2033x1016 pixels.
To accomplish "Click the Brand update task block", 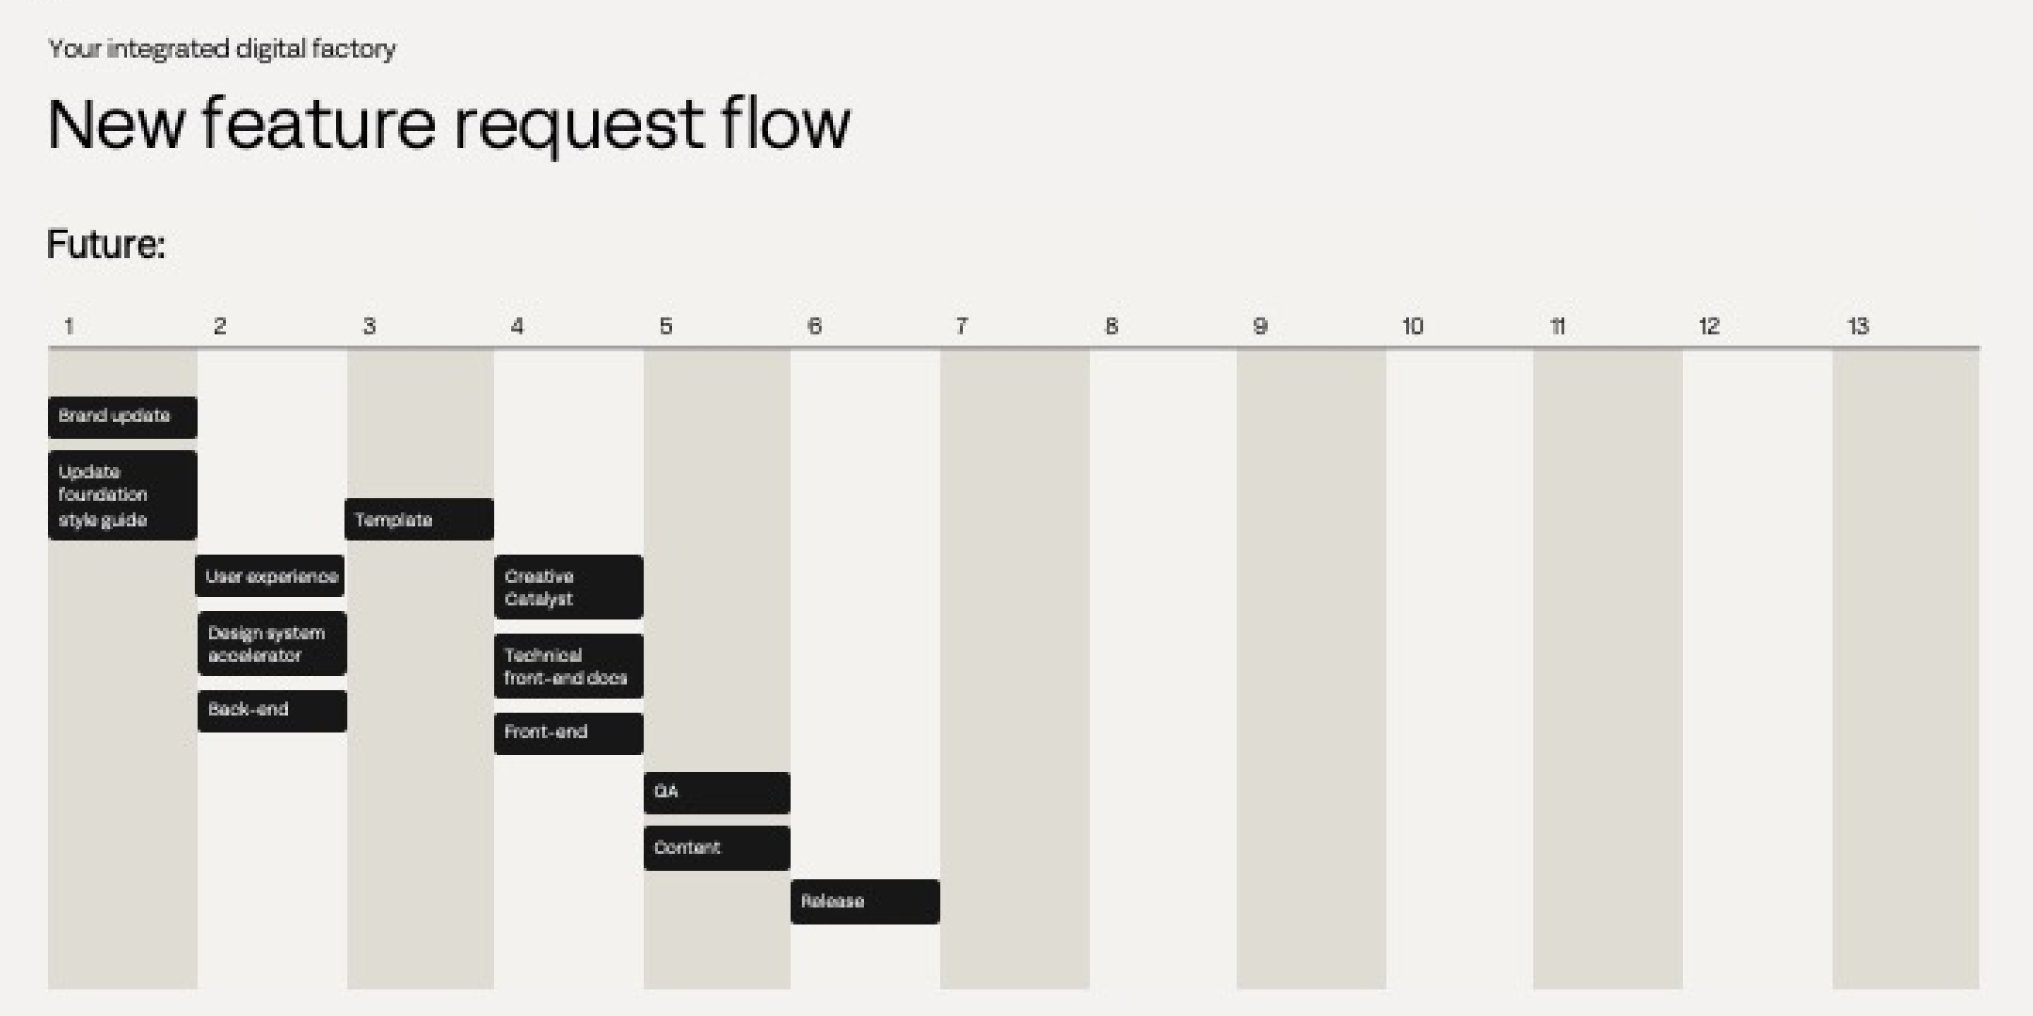I will (x=122, y=417).
